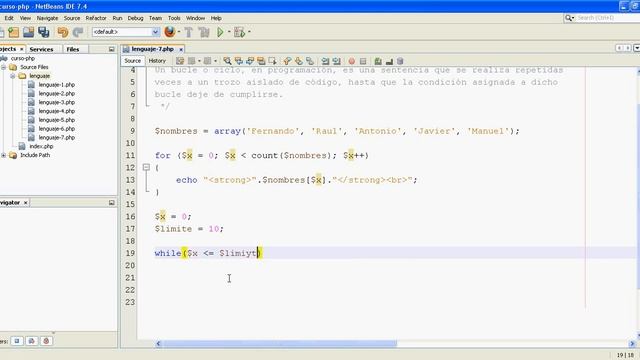Open the Edit menu
Viewport: 640px width, 360px height.
tap(9, 18)
